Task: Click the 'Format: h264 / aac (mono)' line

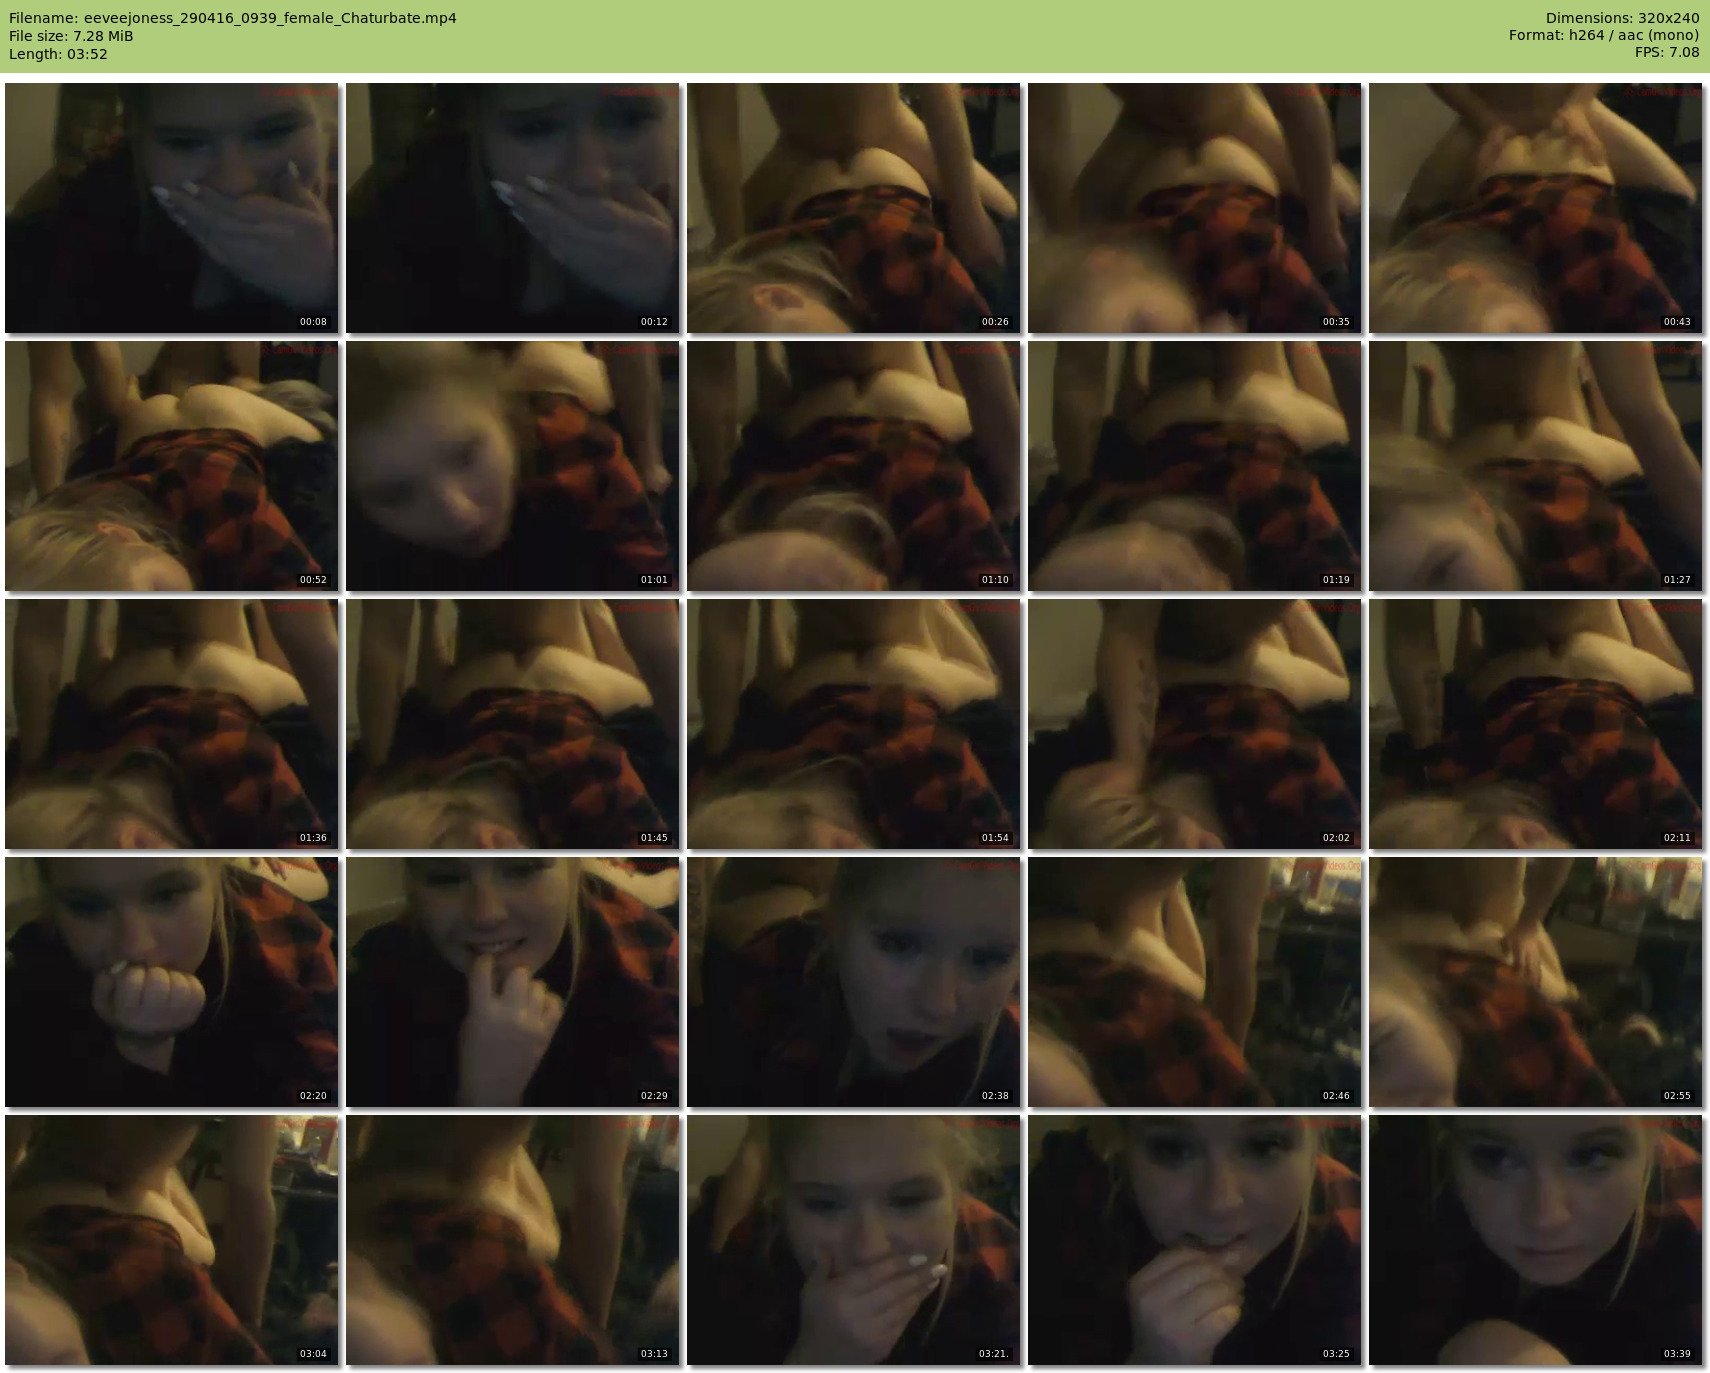Action: coord(1604,36)
